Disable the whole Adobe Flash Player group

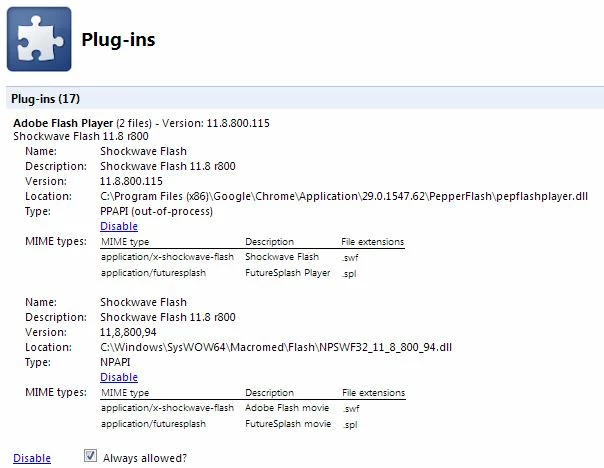click(32, 458)
